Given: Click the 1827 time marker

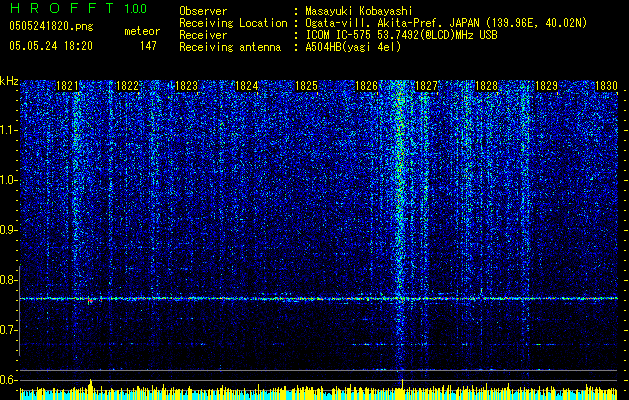Looking at the screenshot, I should pyautogui.click(x=426, y=86).
